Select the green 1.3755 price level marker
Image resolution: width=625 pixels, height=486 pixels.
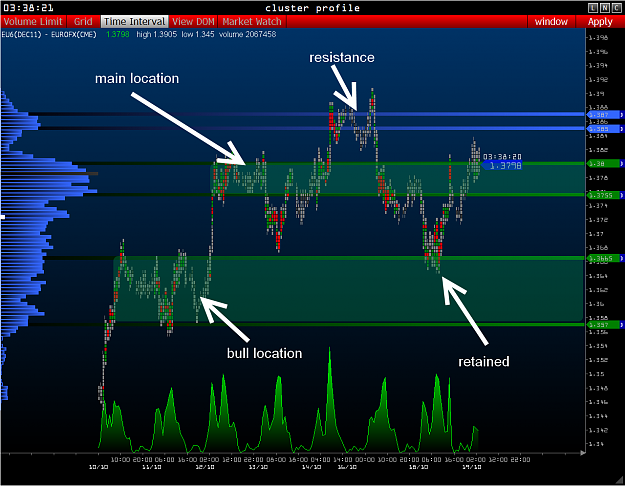pos(603,195)
